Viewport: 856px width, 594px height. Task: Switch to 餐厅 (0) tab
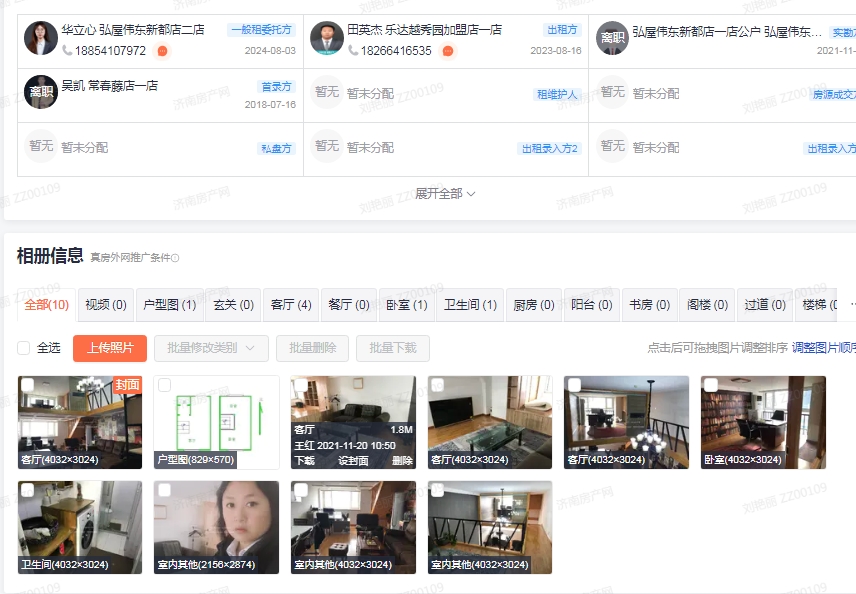click(349, 305)
